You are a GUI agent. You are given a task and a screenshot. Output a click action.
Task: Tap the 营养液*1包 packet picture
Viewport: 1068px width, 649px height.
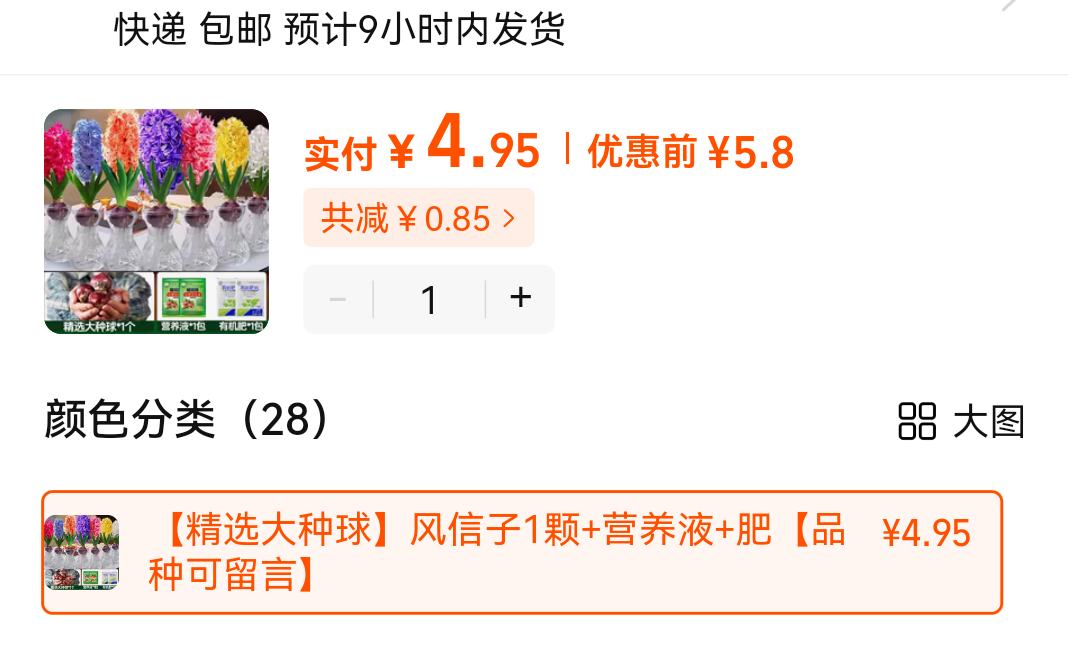(184, 303)
